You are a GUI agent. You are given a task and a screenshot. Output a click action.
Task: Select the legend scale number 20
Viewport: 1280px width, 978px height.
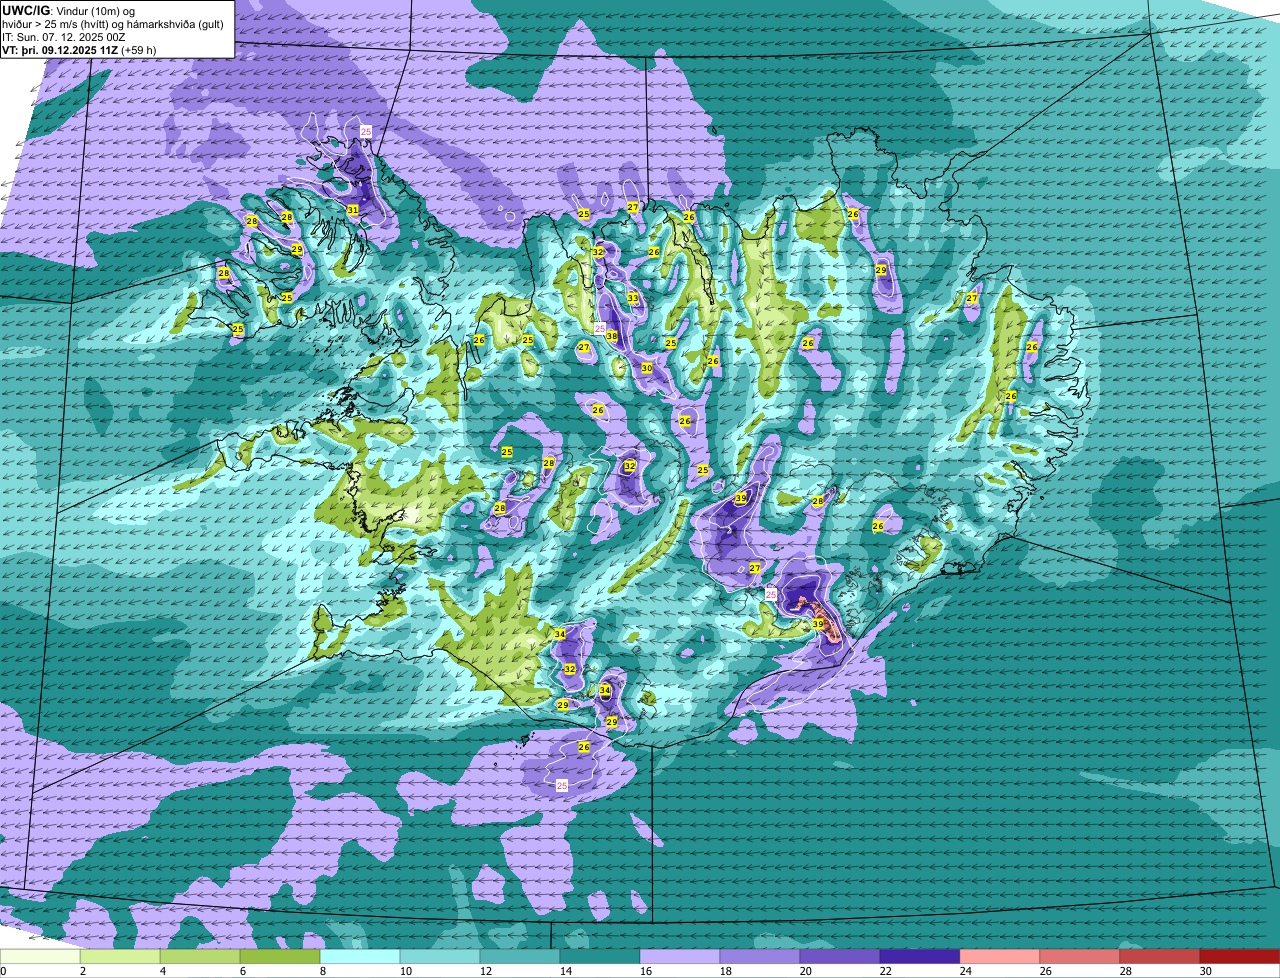[804, 971]
